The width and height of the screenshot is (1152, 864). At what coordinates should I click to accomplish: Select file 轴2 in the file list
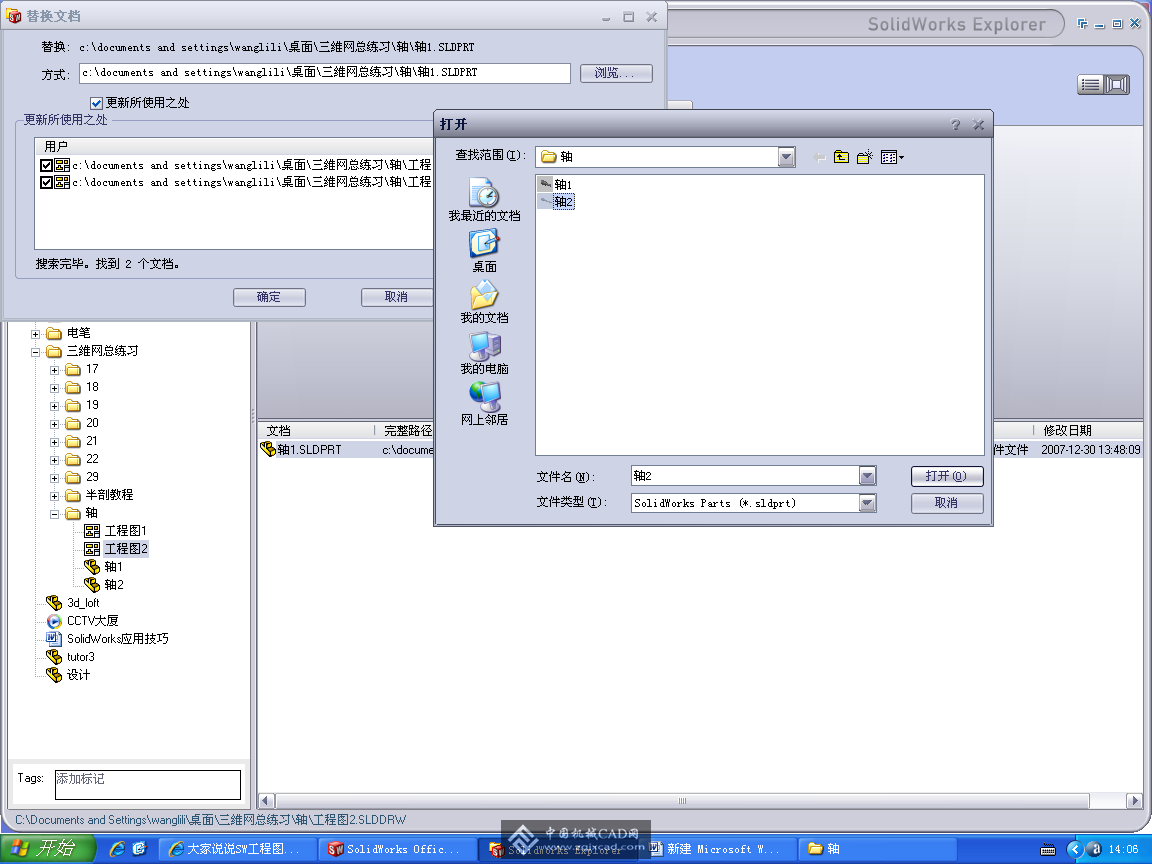click(x=555, y=201)
